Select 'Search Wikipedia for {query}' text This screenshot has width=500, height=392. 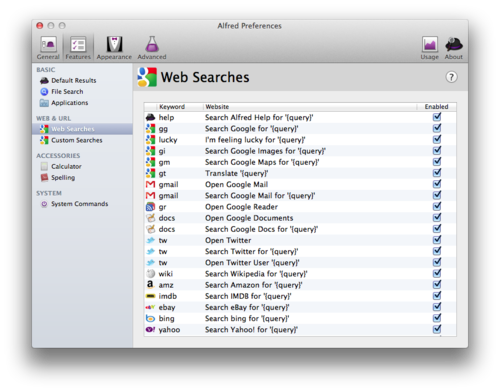point(256,274)
